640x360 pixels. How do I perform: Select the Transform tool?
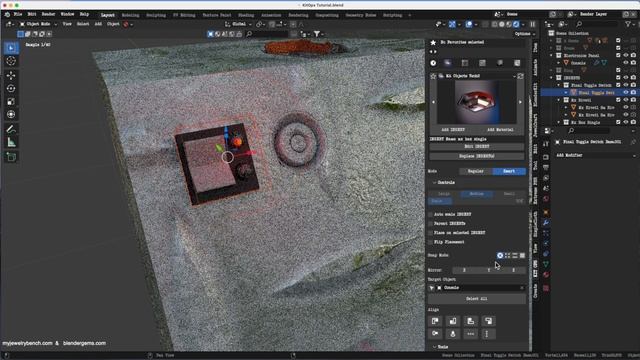pyautogui.click(x=11, y=114)
